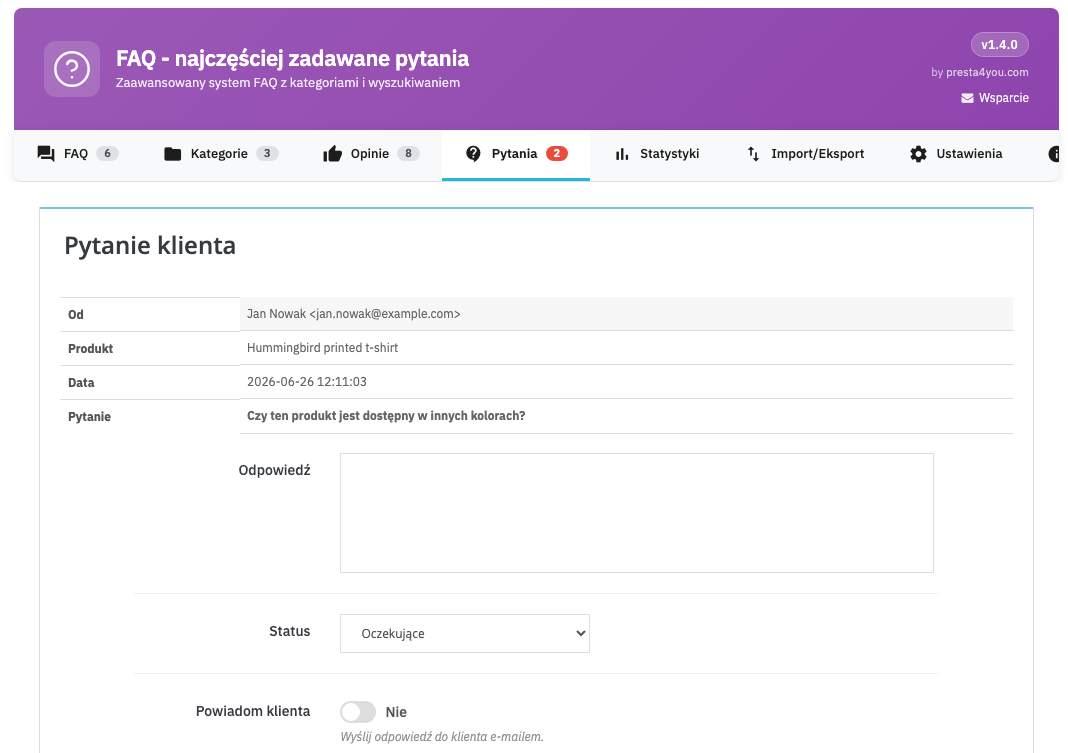Select the Statystyki tab
The width and height of the screenshot is (1068, 753).
pos(657,154)
